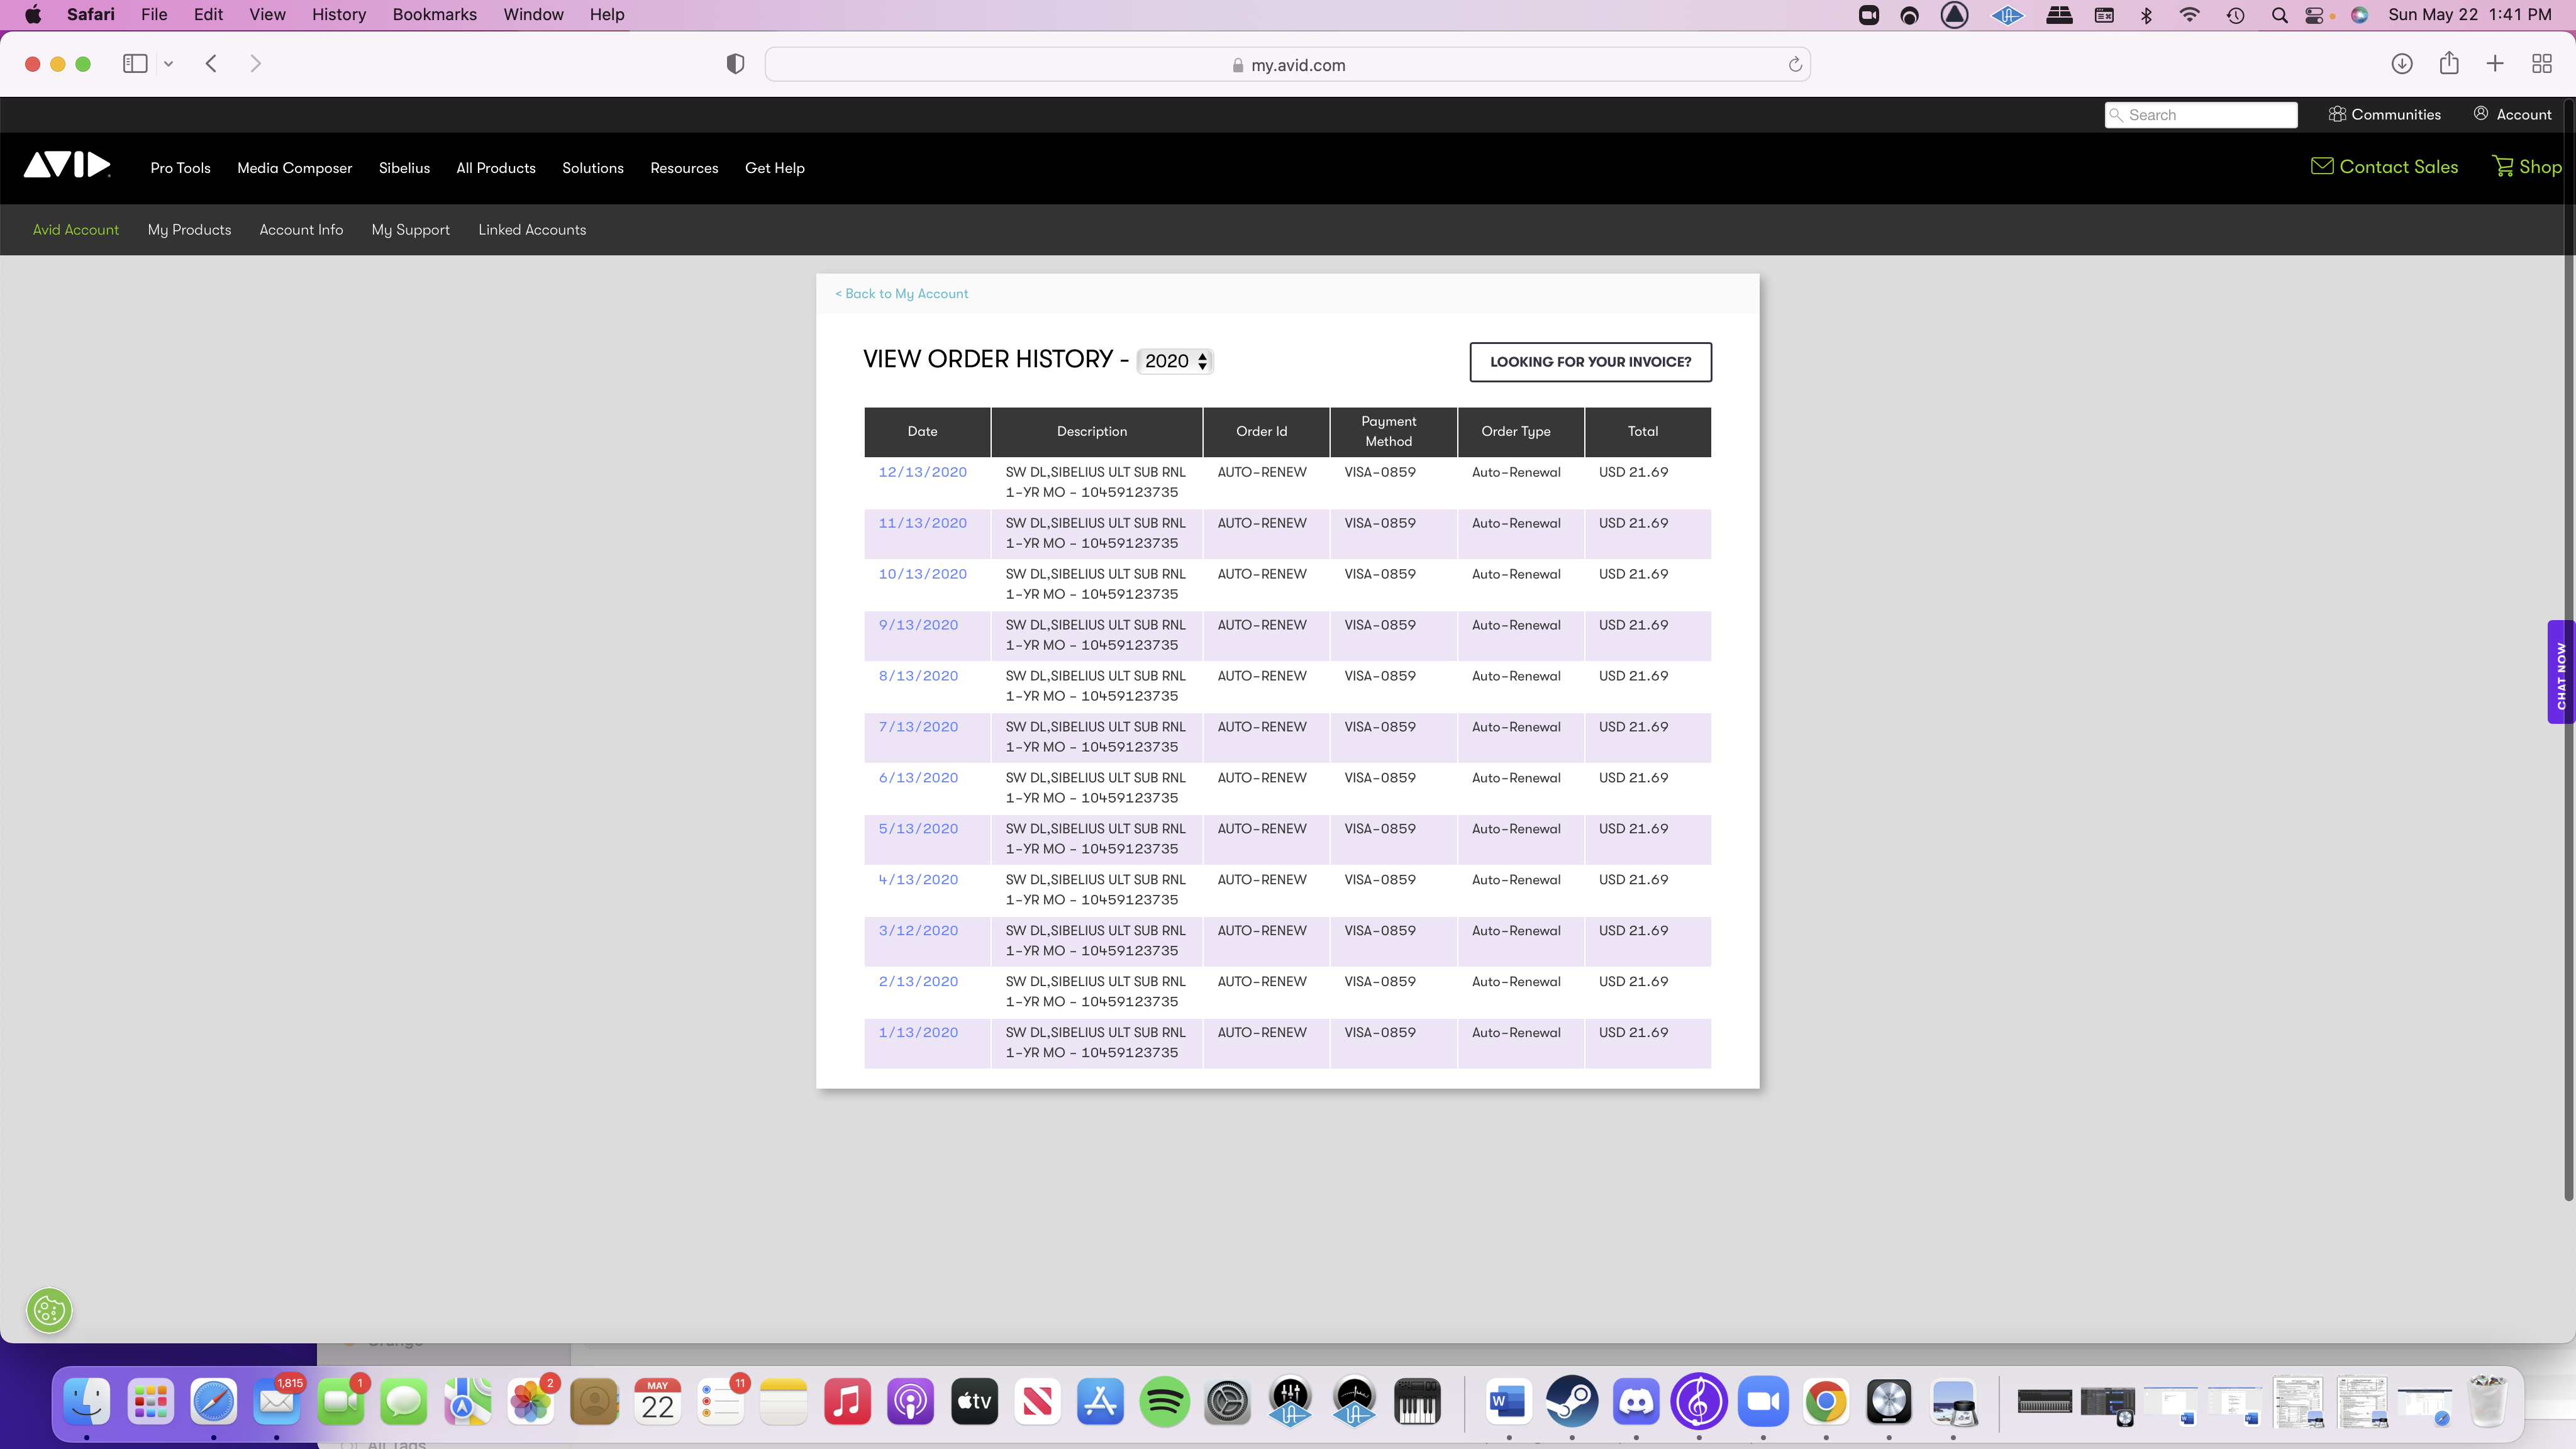
Task: Open the Resources menu
Action: tap(684, 168)
